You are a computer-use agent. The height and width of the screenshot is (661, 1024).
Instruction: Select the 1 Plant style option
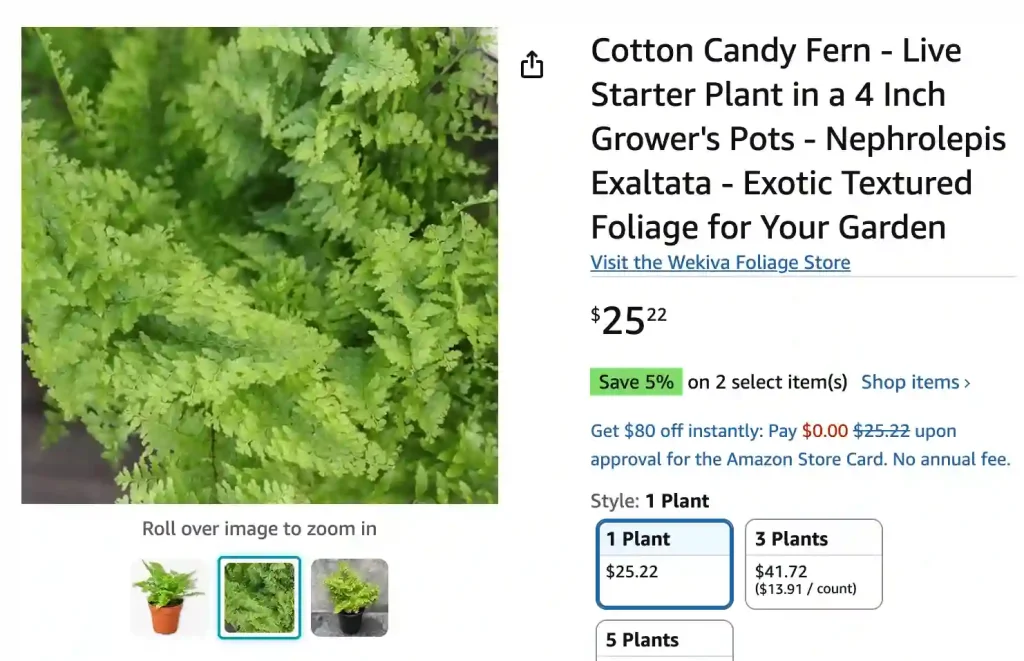tap(664, 563)
